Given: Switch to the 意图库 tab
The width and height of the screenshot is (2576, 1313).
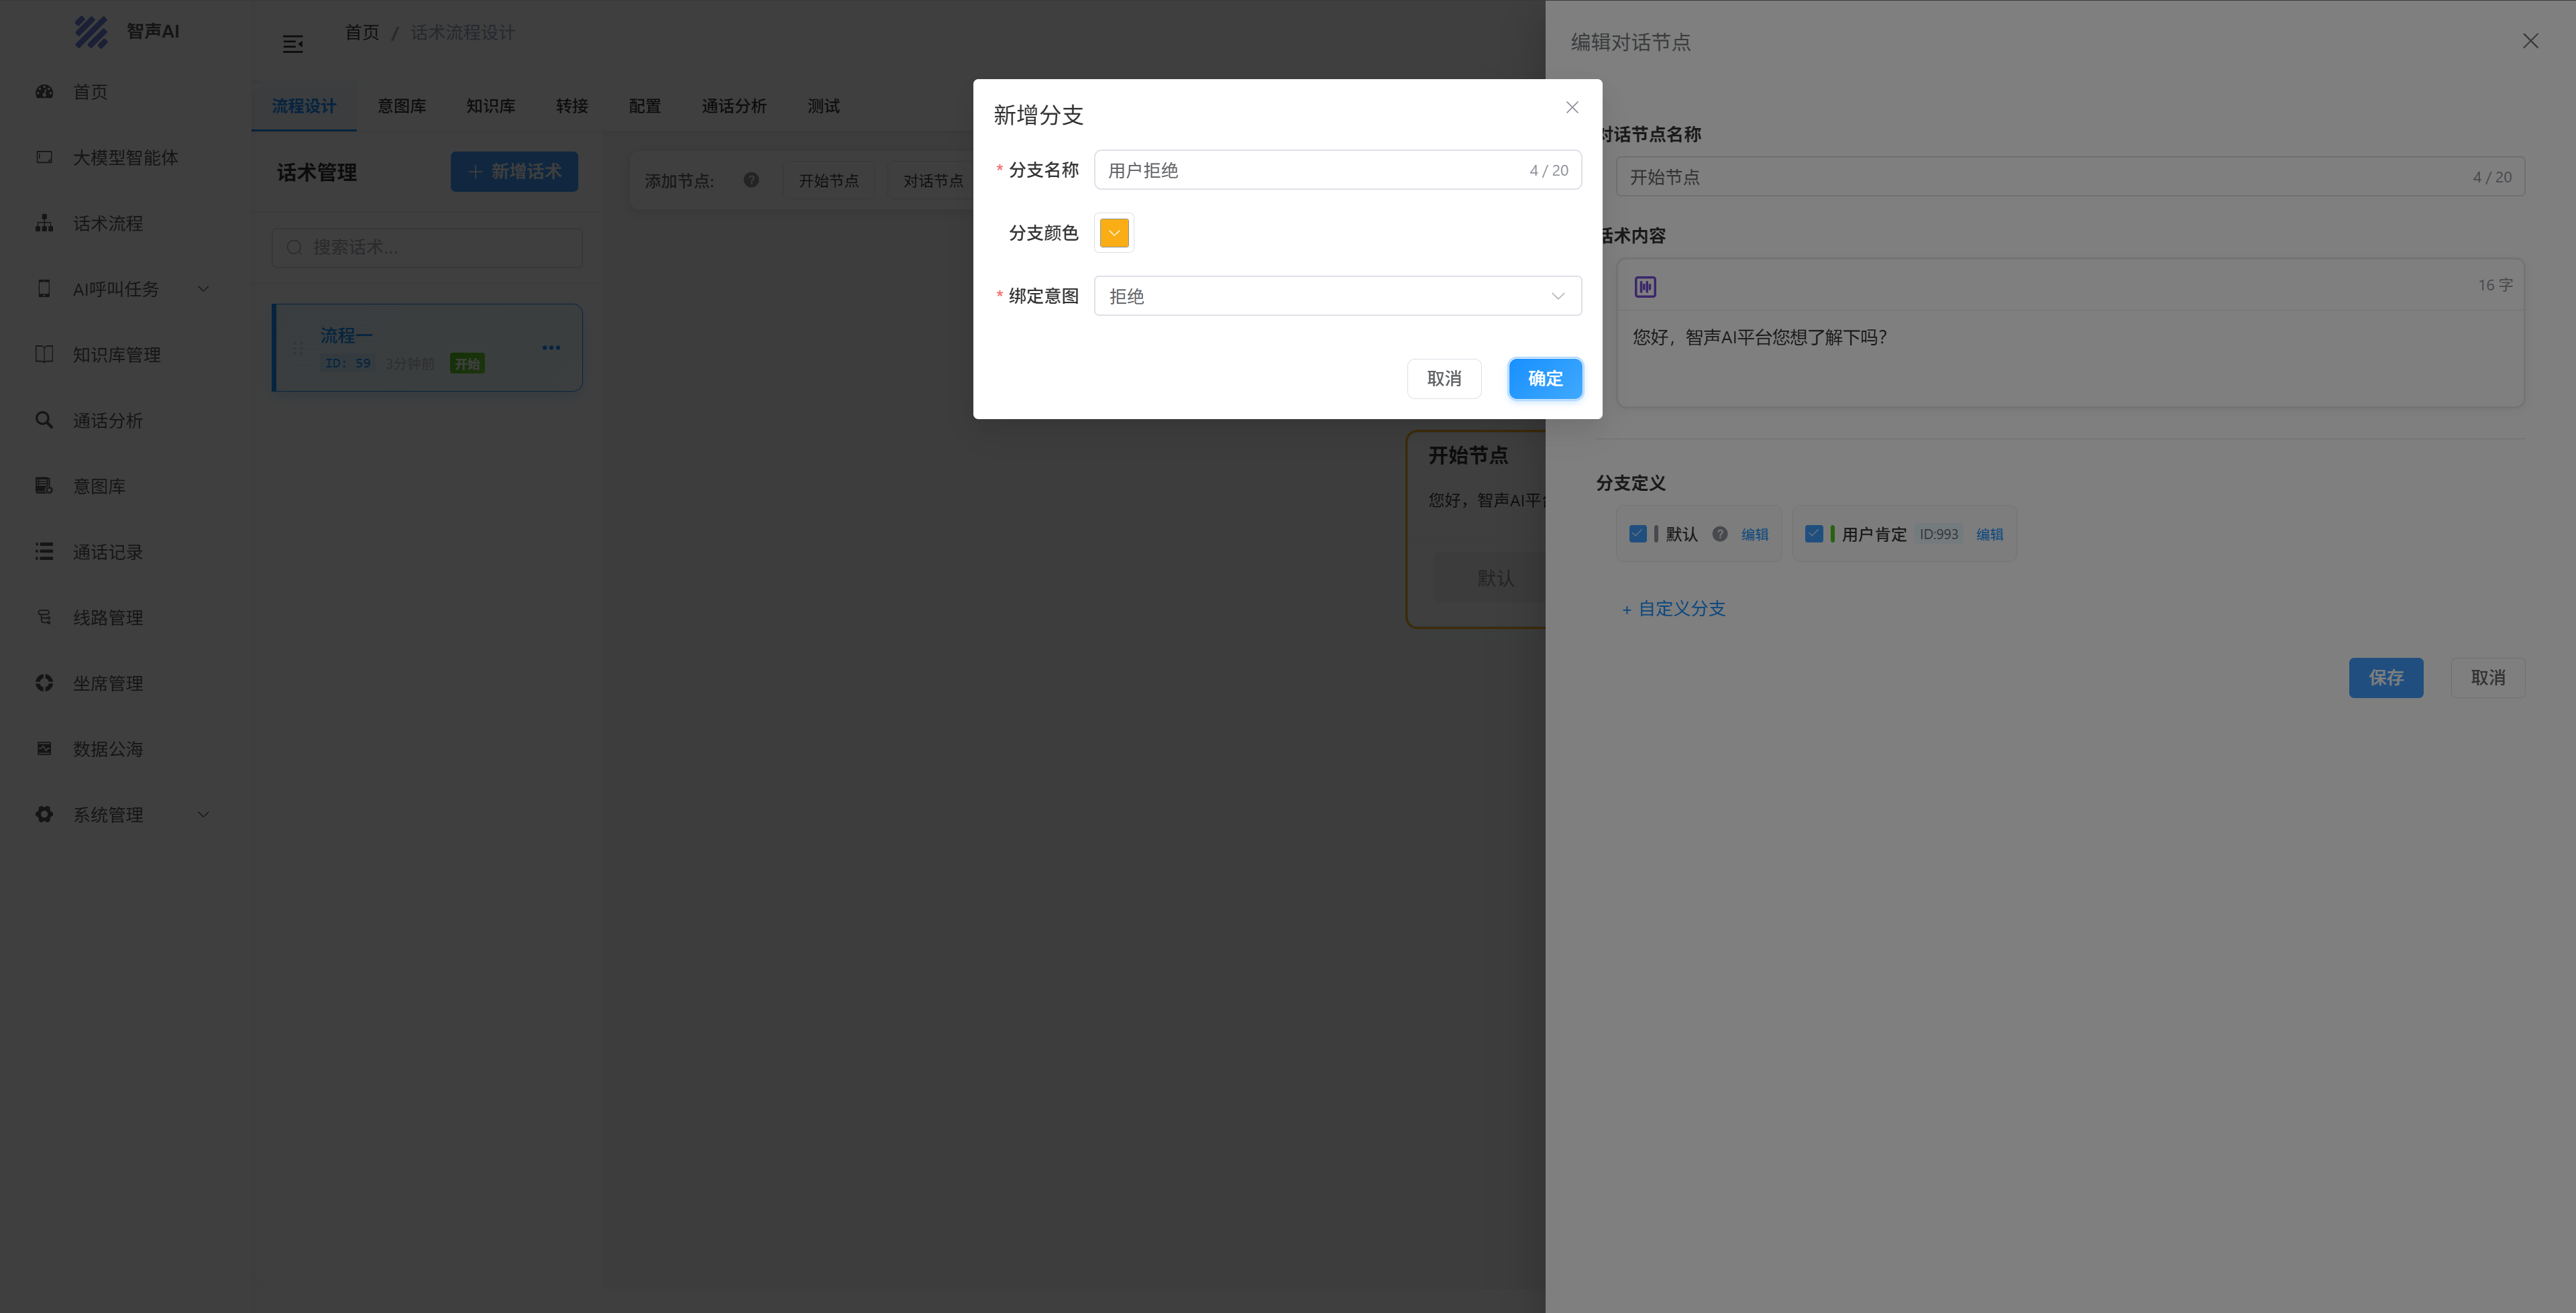Looking at the screenshot, I should (402, 106).
